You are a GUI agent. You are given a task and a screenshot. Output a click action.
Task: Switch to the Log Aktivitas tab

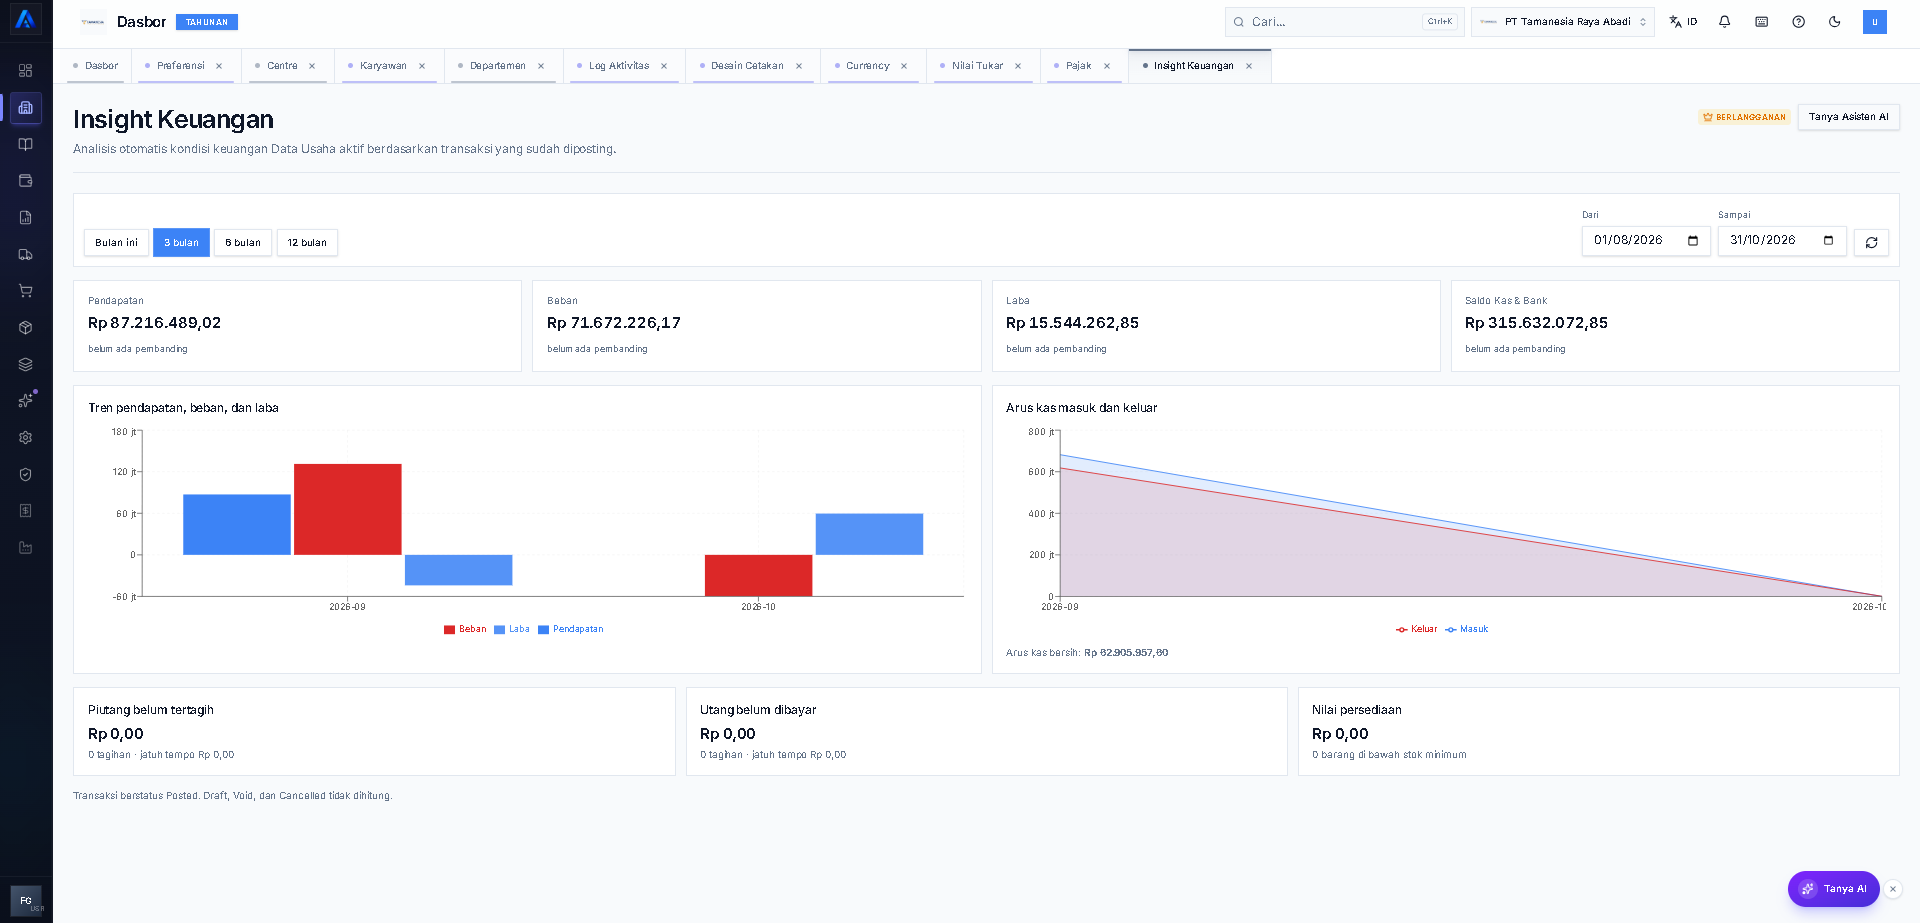(x=619, y=66)
